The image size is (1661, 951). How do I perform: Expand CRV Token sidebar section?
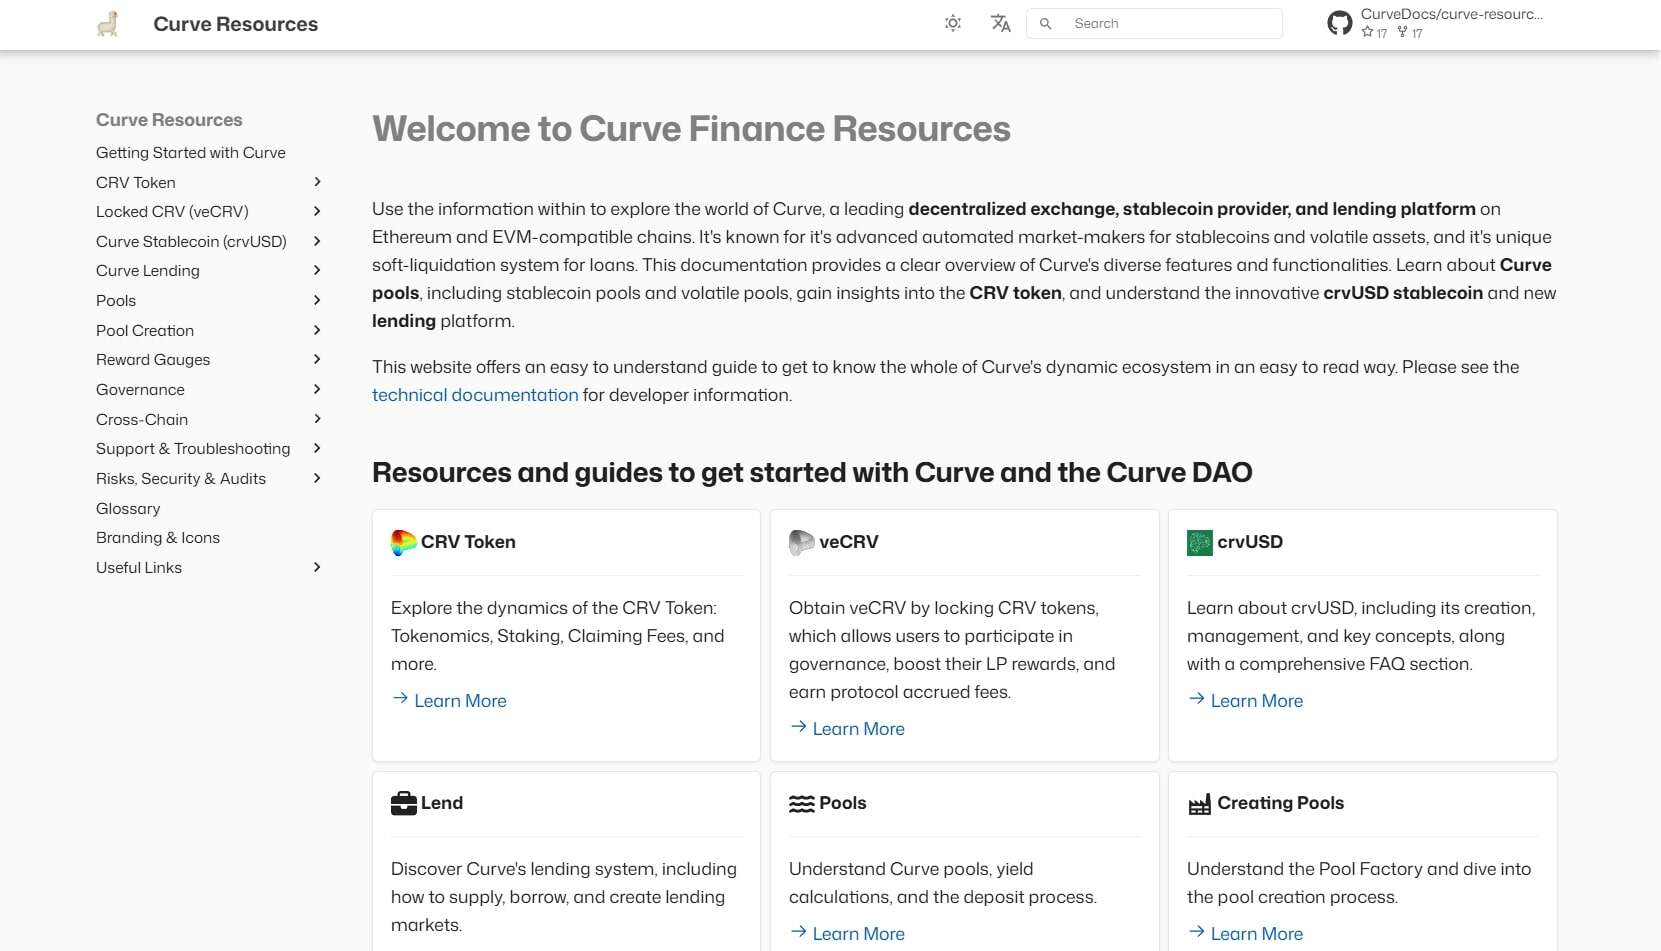pos(317,182)
